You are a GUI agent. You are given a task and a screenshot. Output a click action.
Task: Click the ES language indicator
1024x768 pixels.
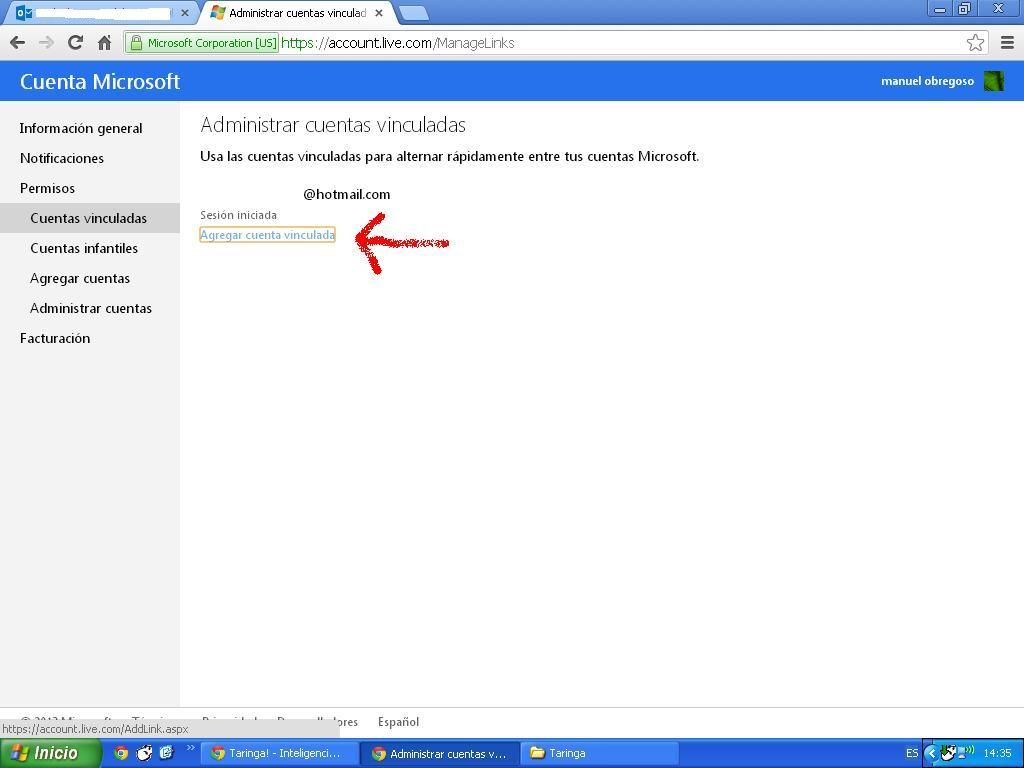(912, 753)
